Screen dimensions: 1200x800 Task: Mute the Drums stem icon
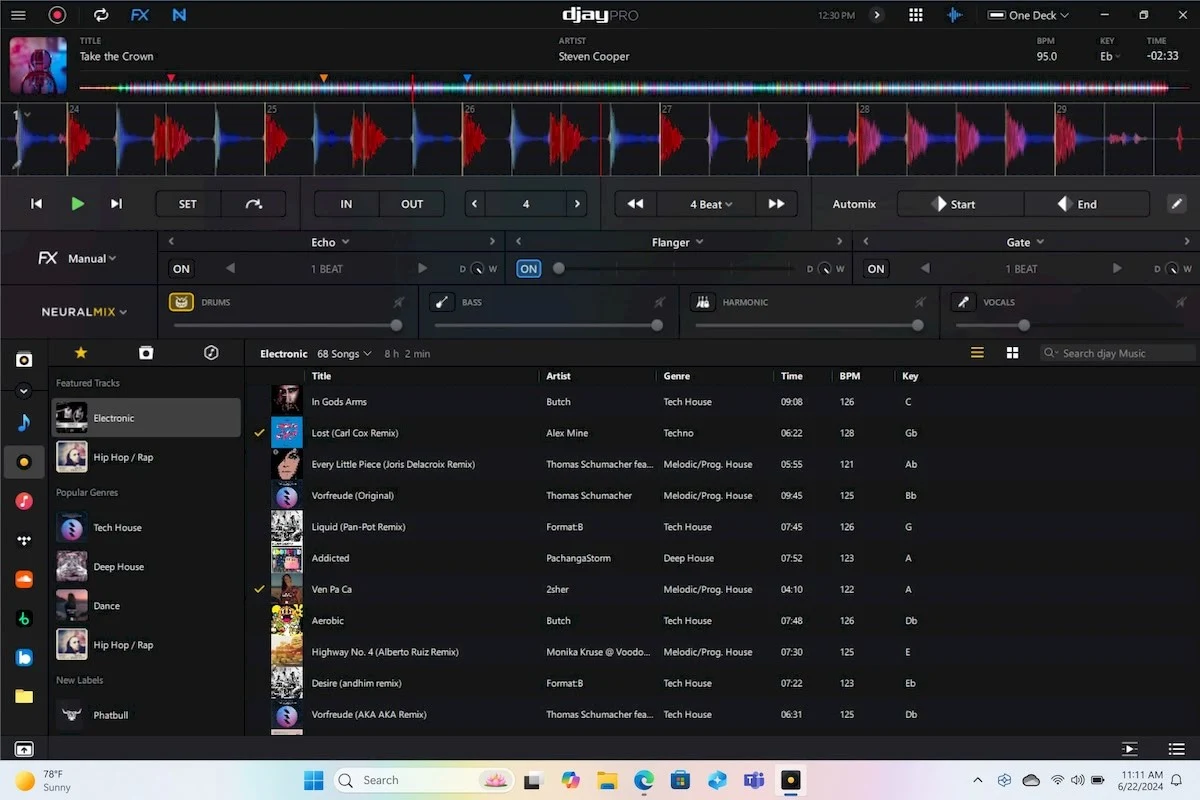pyautogui.click(x=181, y=302)
